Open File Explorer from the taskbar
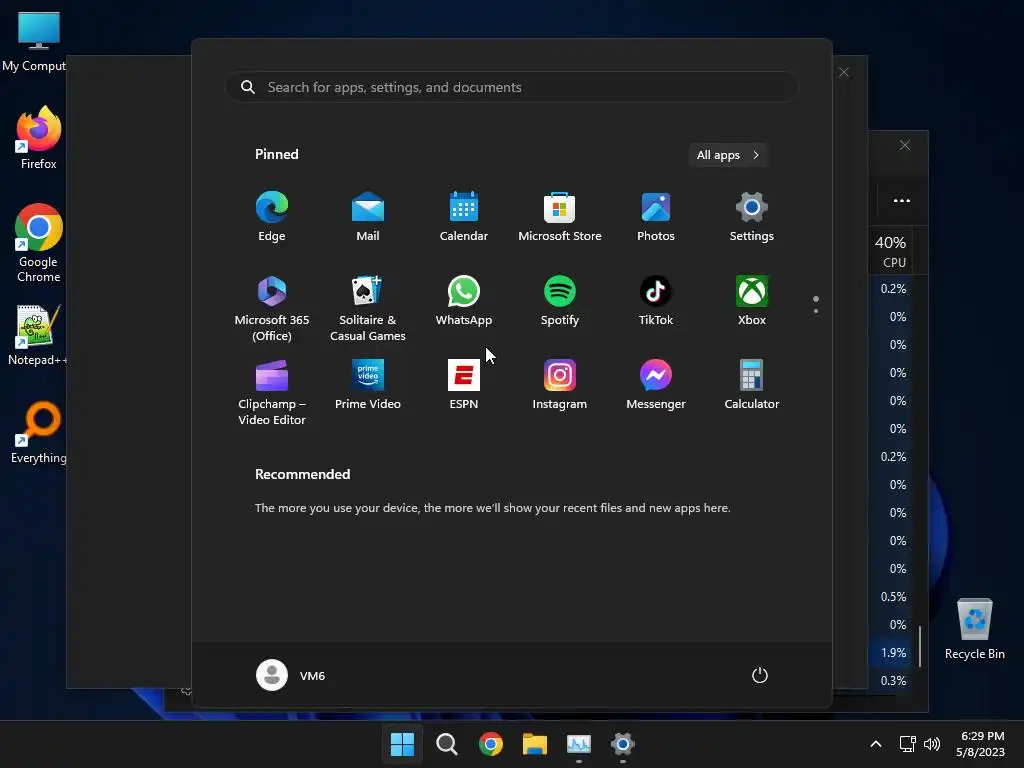Viewport: 1024px width, 768px height. point(535,744)
